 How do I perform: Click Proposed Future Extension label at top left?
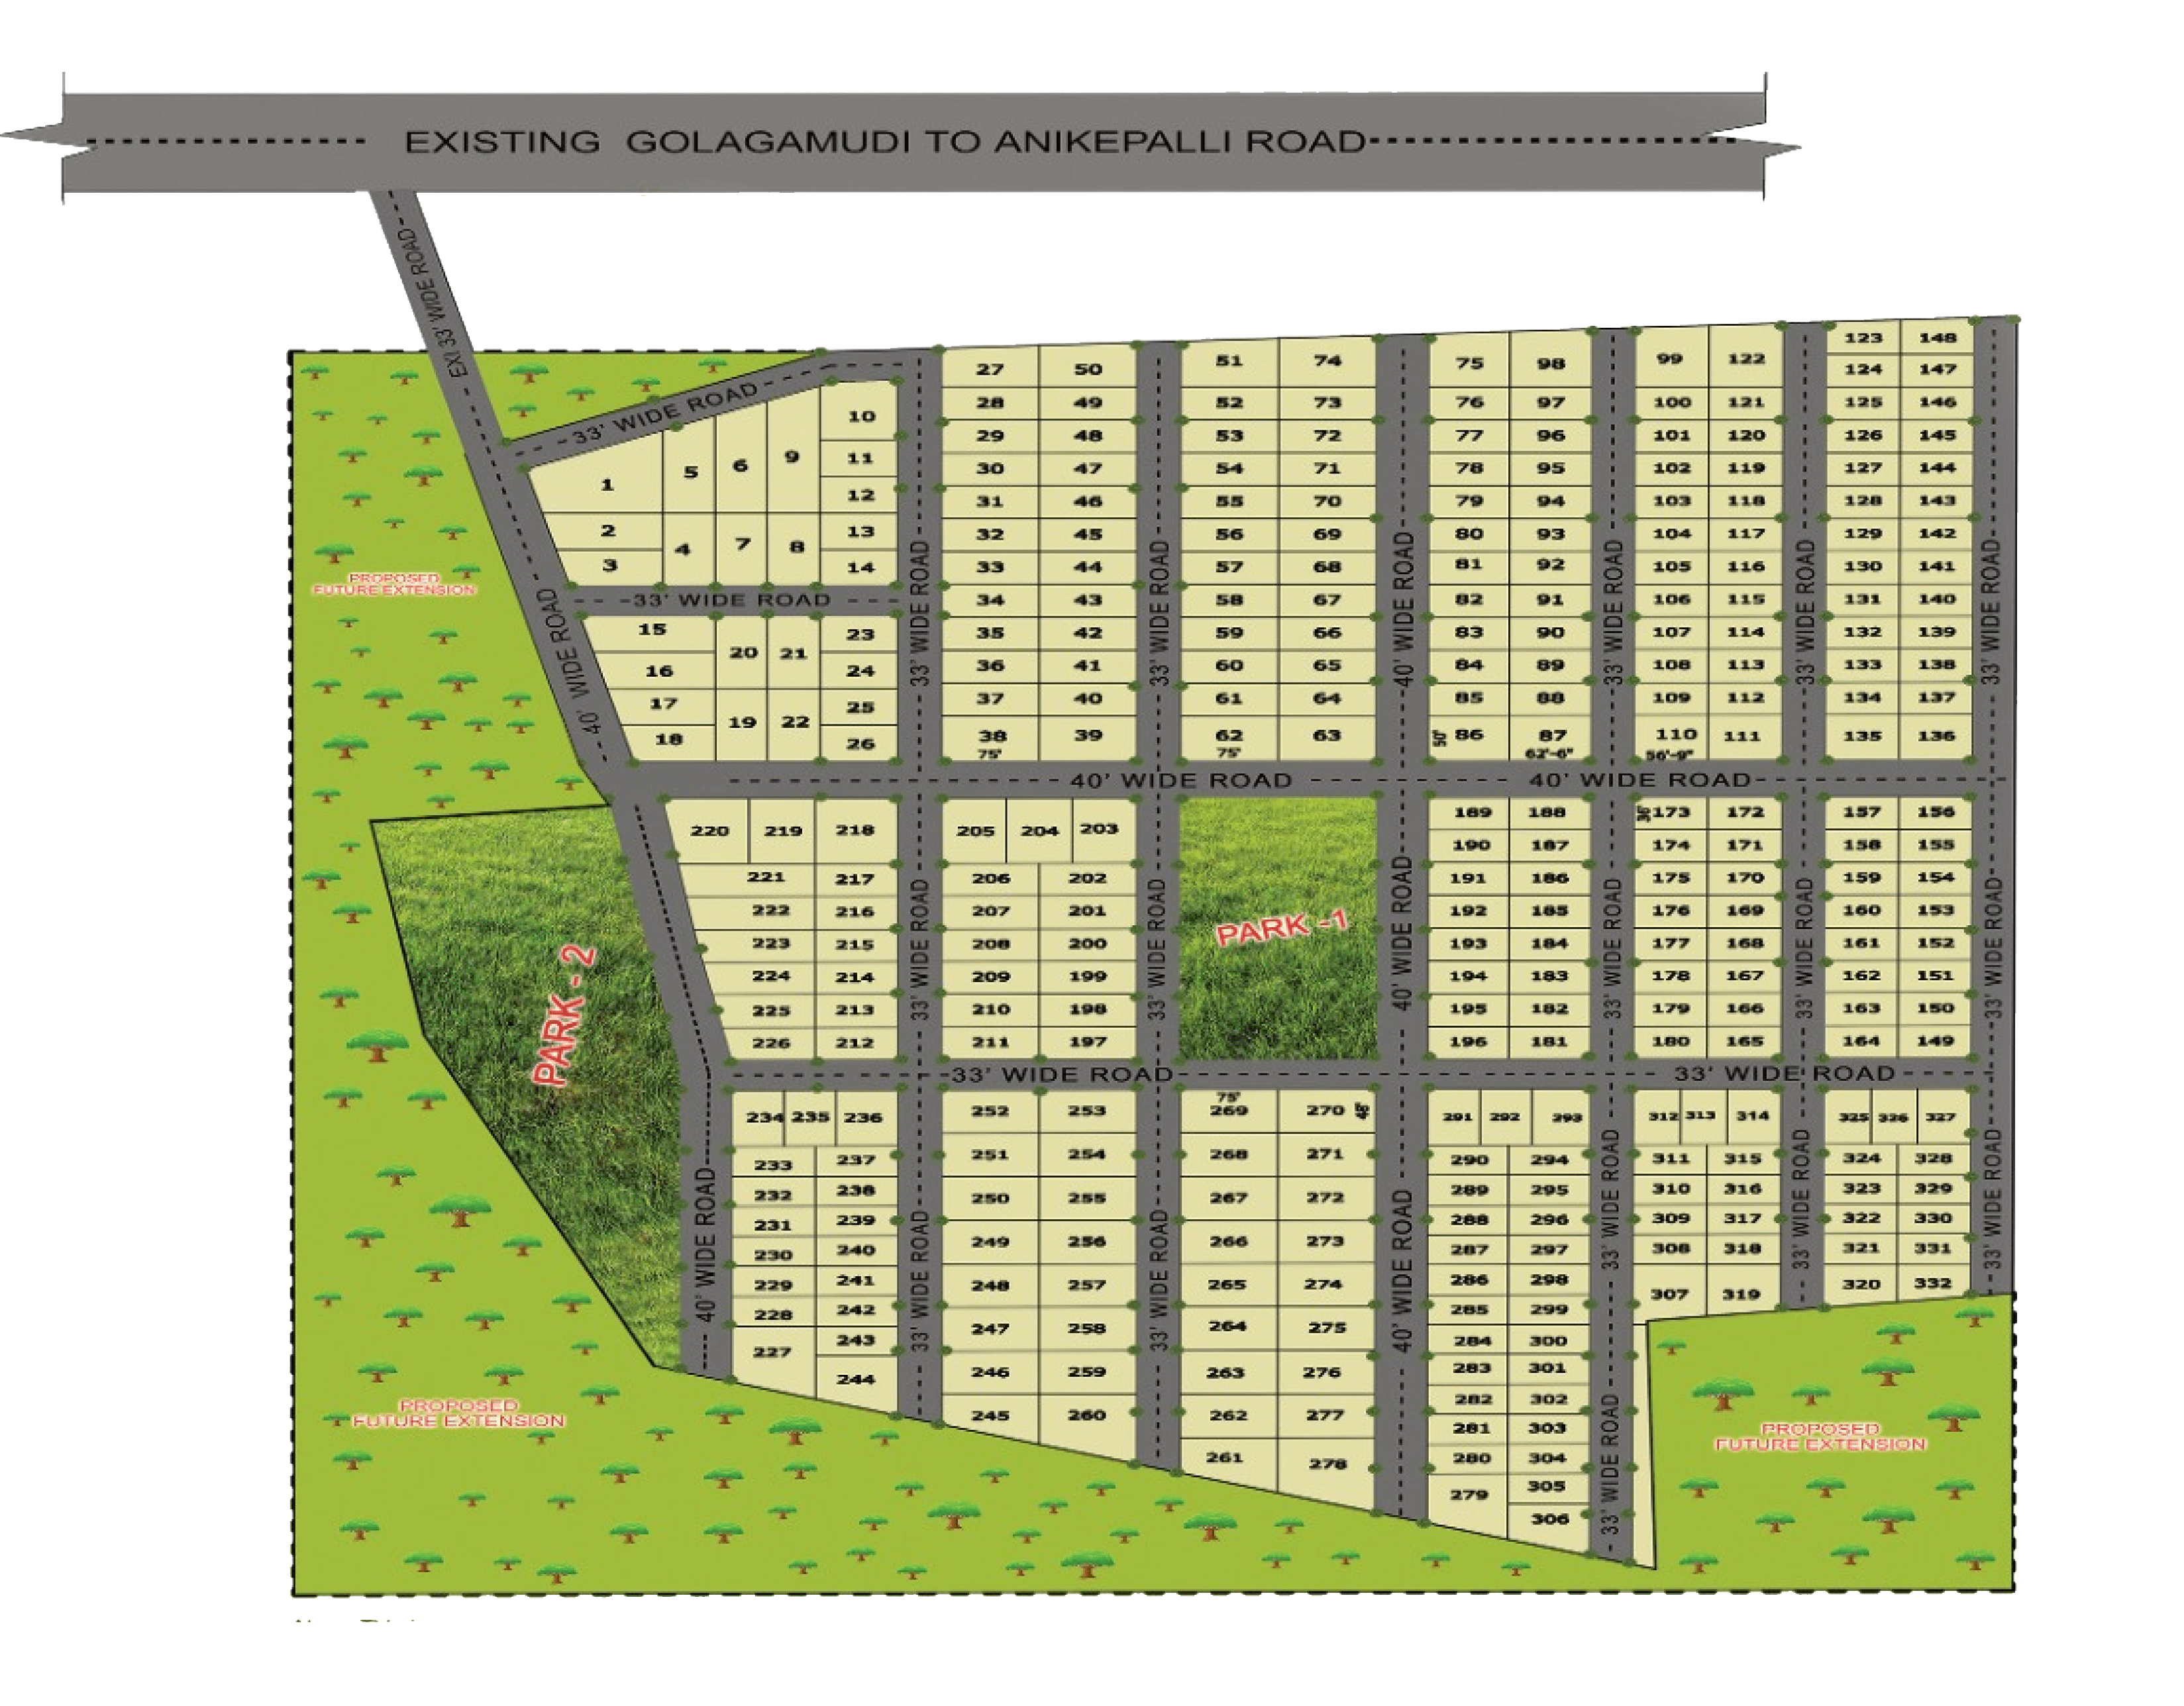[393, 585]
